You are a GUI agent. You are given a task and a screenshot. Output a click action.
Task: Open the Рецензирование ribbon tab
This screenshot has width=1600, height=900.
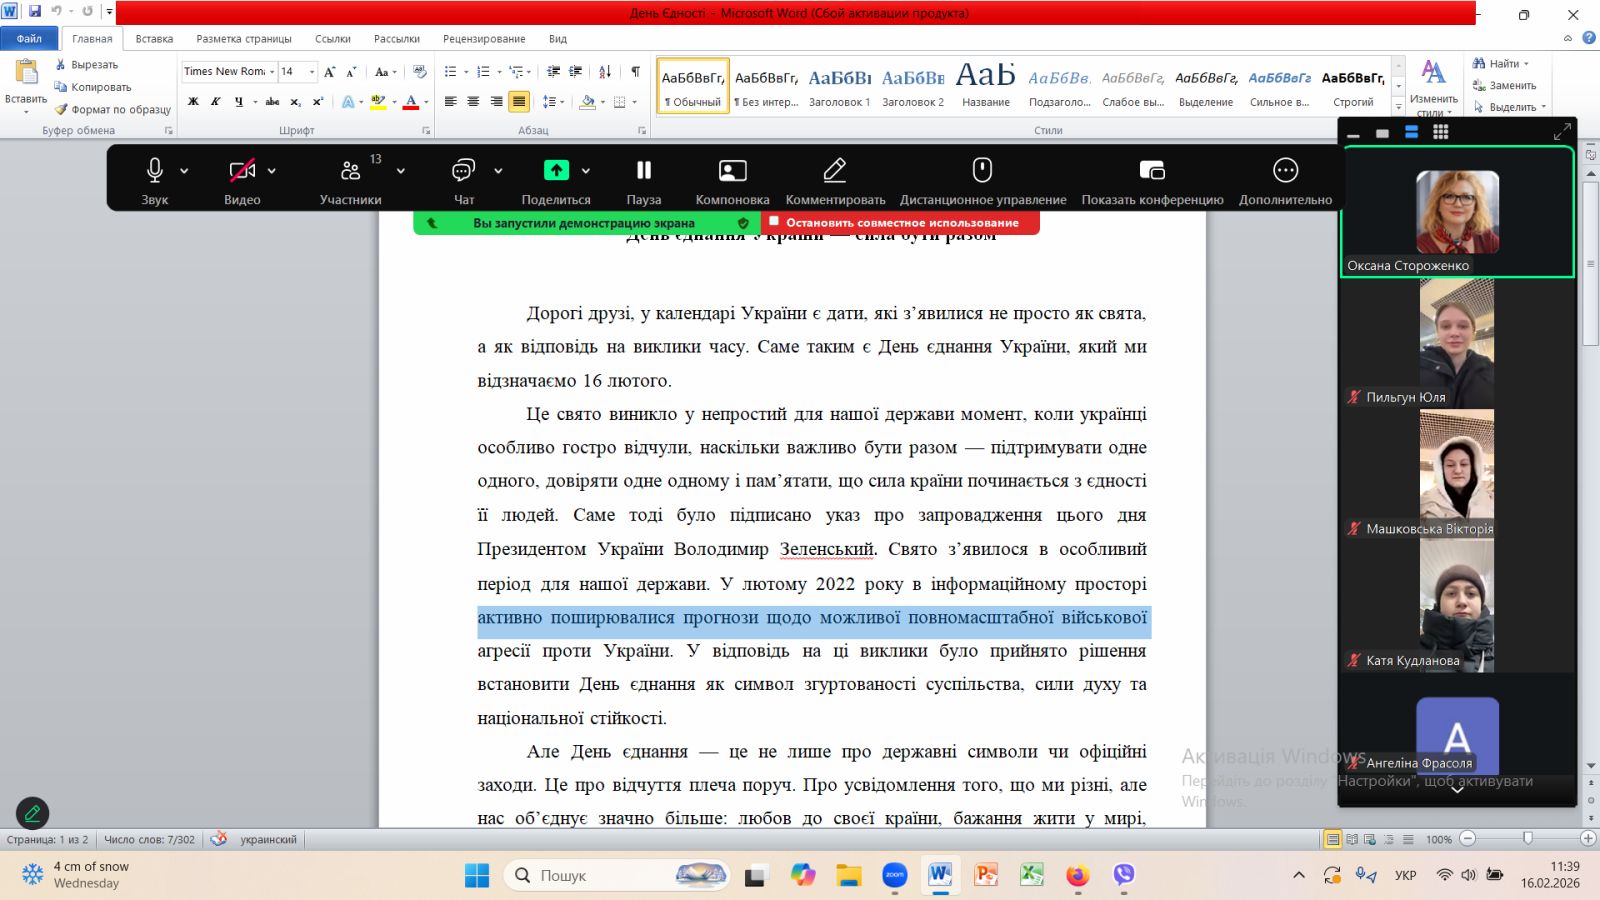click(x=484, y=39)
